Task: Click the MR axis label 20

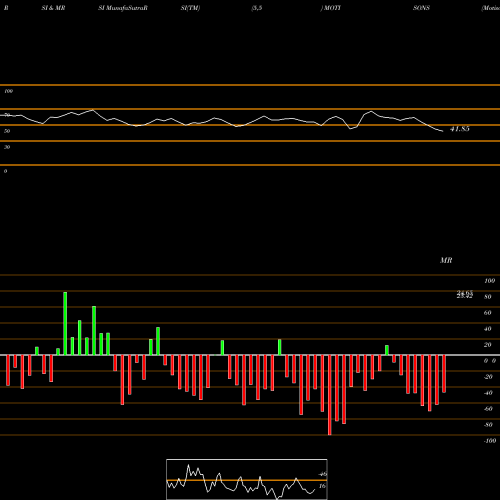Action: tap(488, 345)
